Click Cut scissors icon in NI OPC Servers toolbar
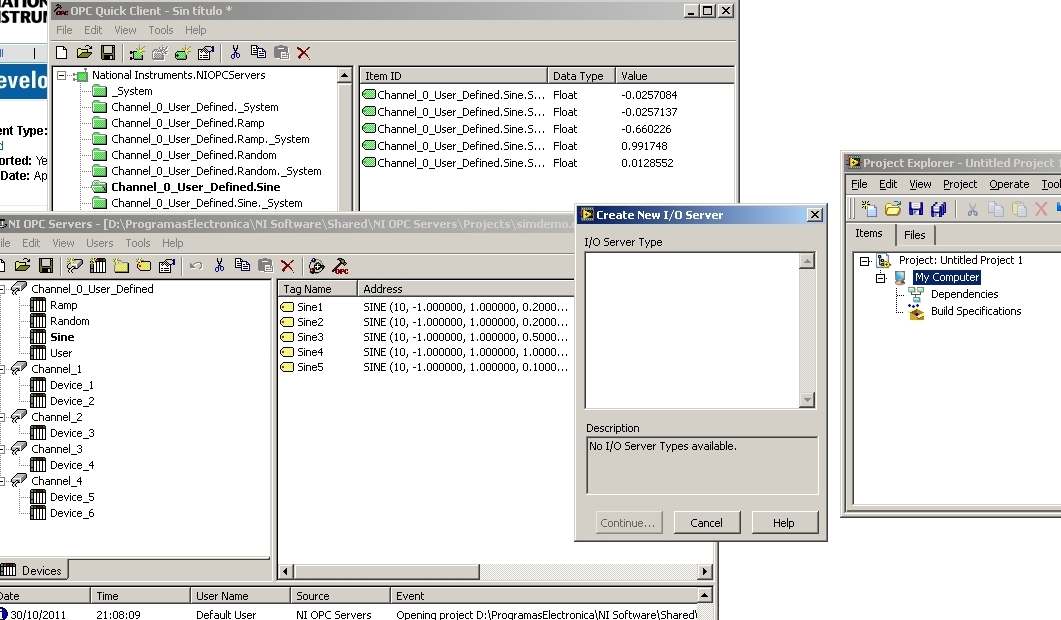The height and width of the screenshot is (620, 1061). (219, 266)
